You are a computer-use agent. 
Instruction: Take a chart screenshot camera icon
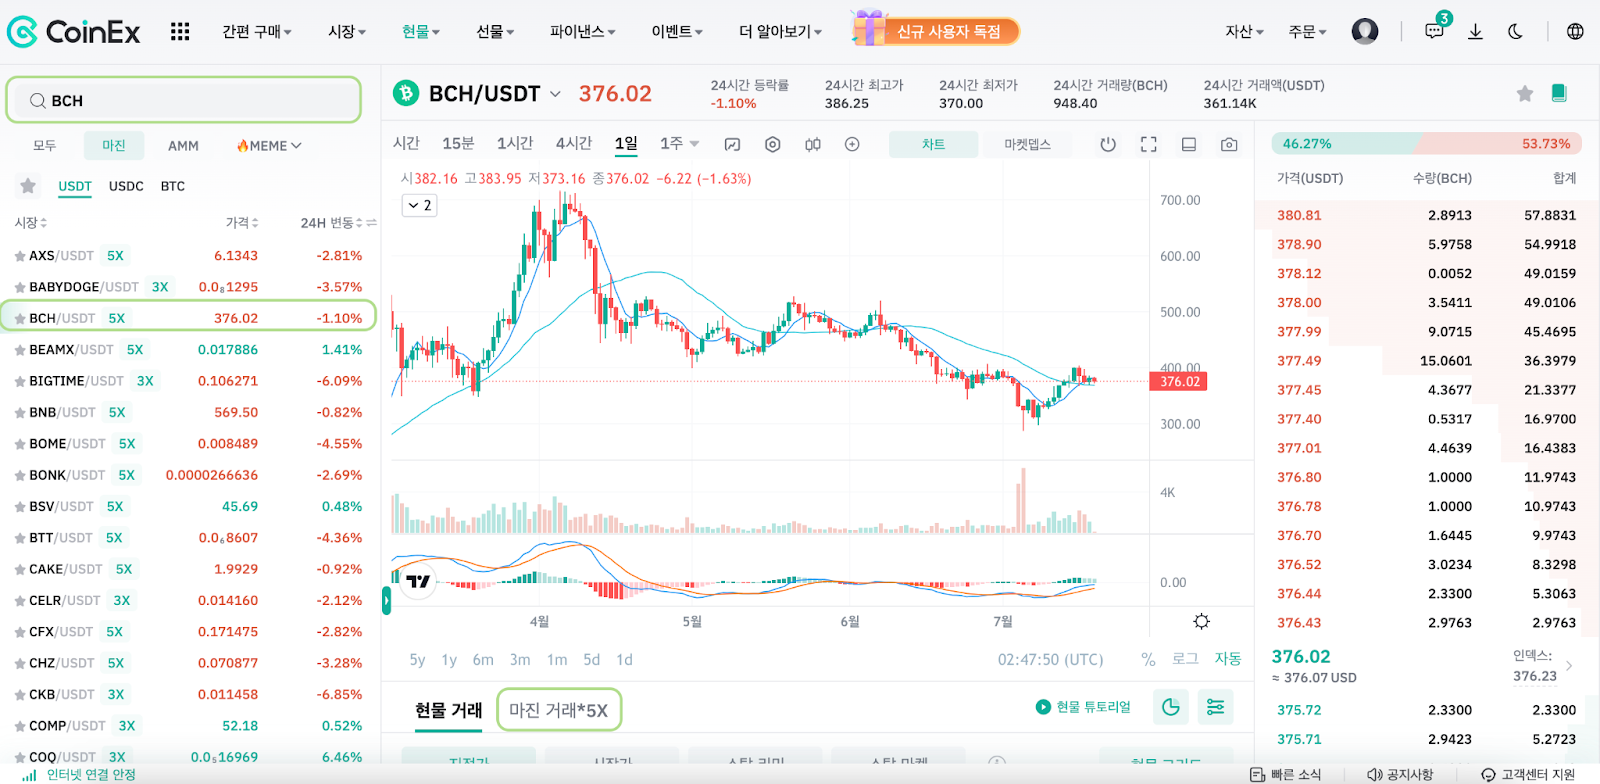pyautogui.click(x=1229, y=144)
